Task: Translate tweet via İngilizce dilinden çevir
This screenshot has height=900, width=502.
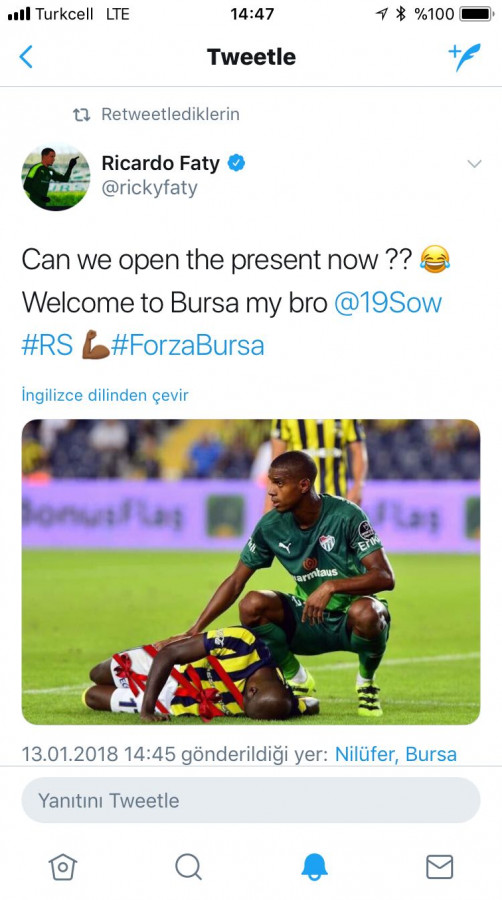Action: 105,395
